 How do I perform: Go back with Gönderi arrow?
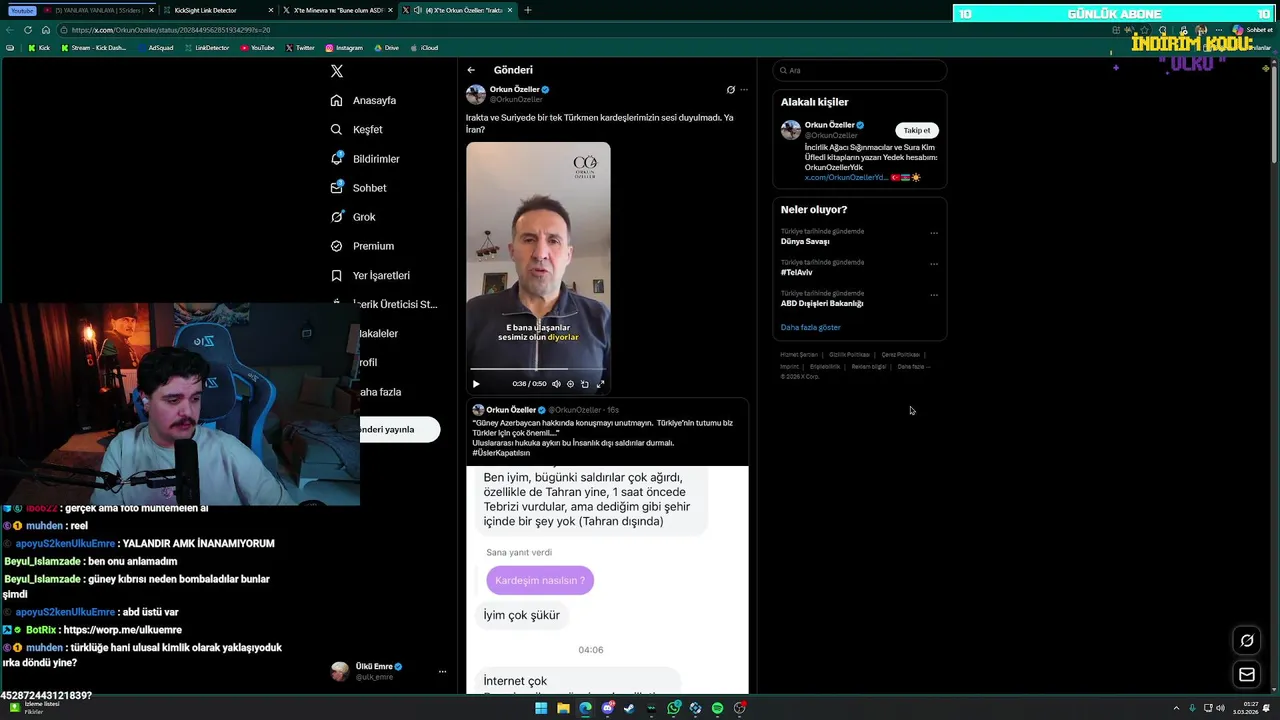click(471, 70)
